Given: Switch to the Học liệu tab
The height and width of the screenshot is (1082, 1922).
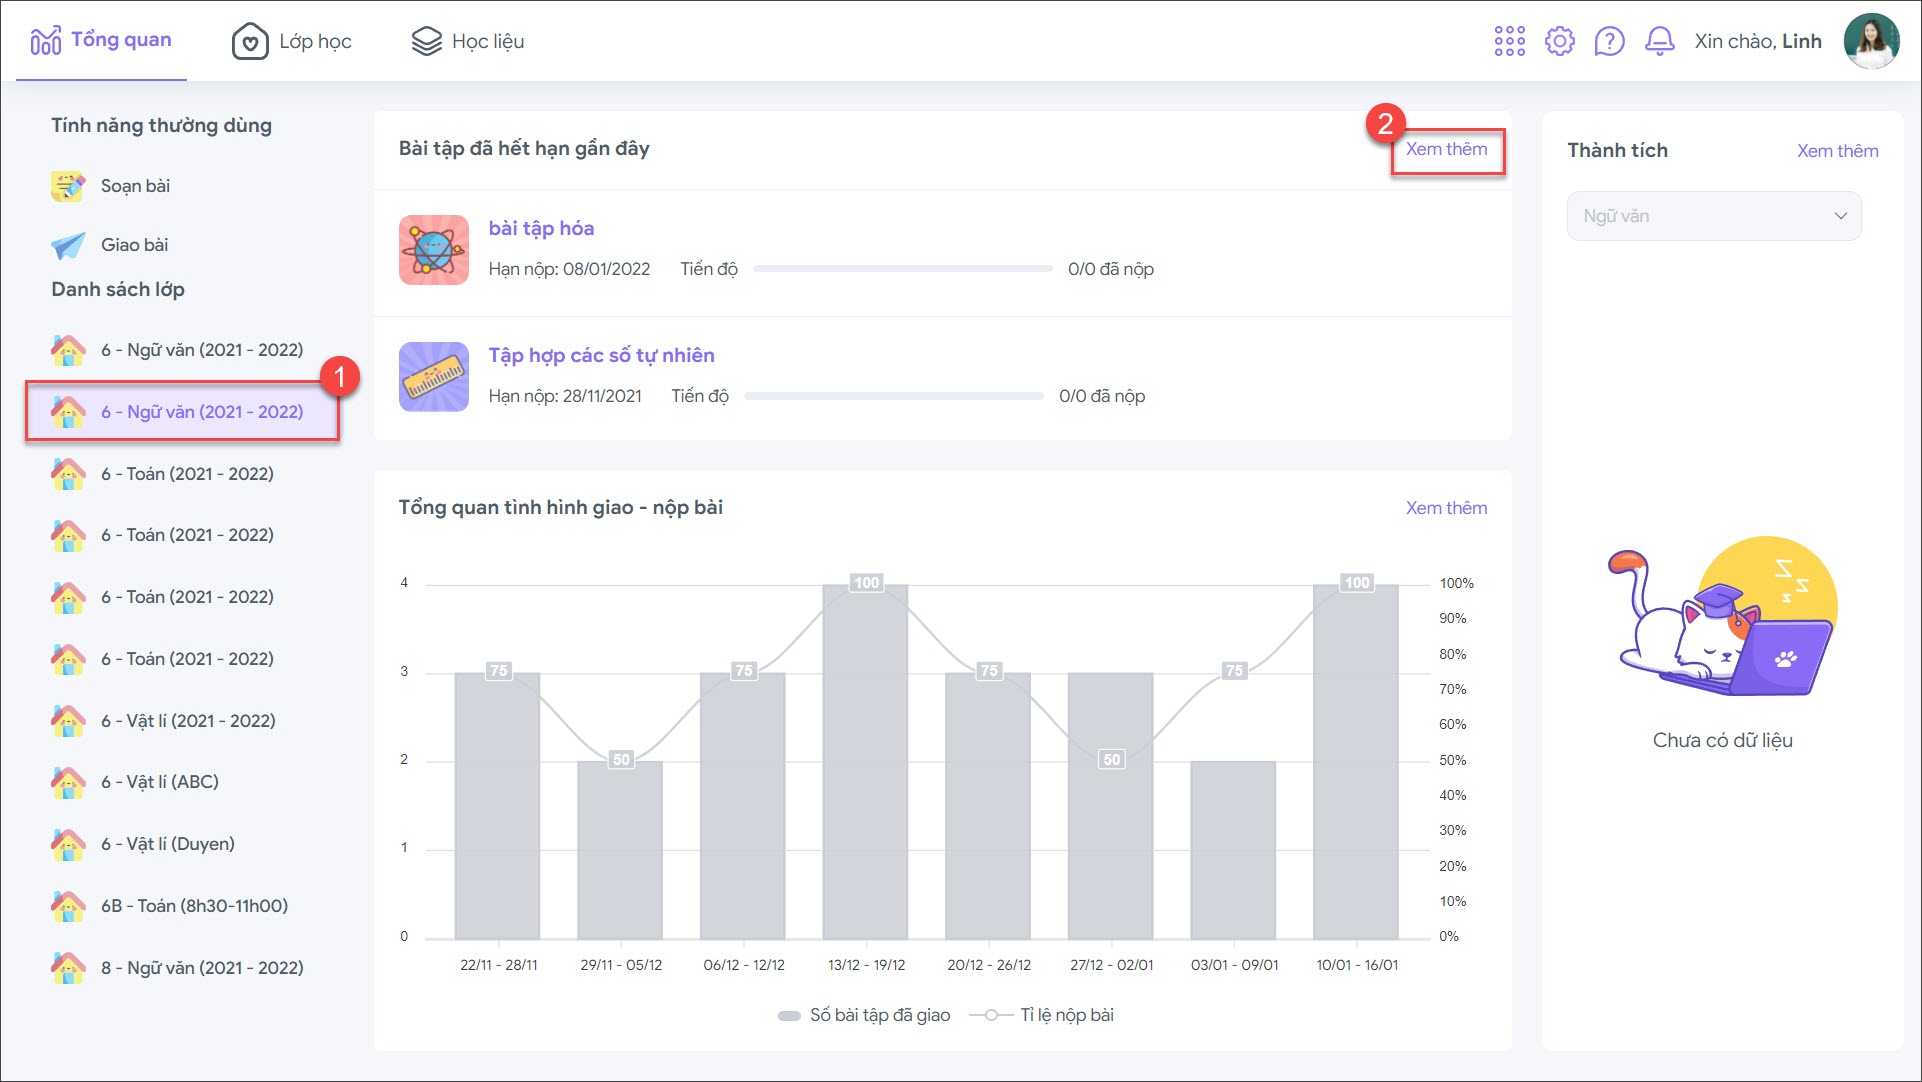Looking at the screenshot, I should [x=468, y=41].
